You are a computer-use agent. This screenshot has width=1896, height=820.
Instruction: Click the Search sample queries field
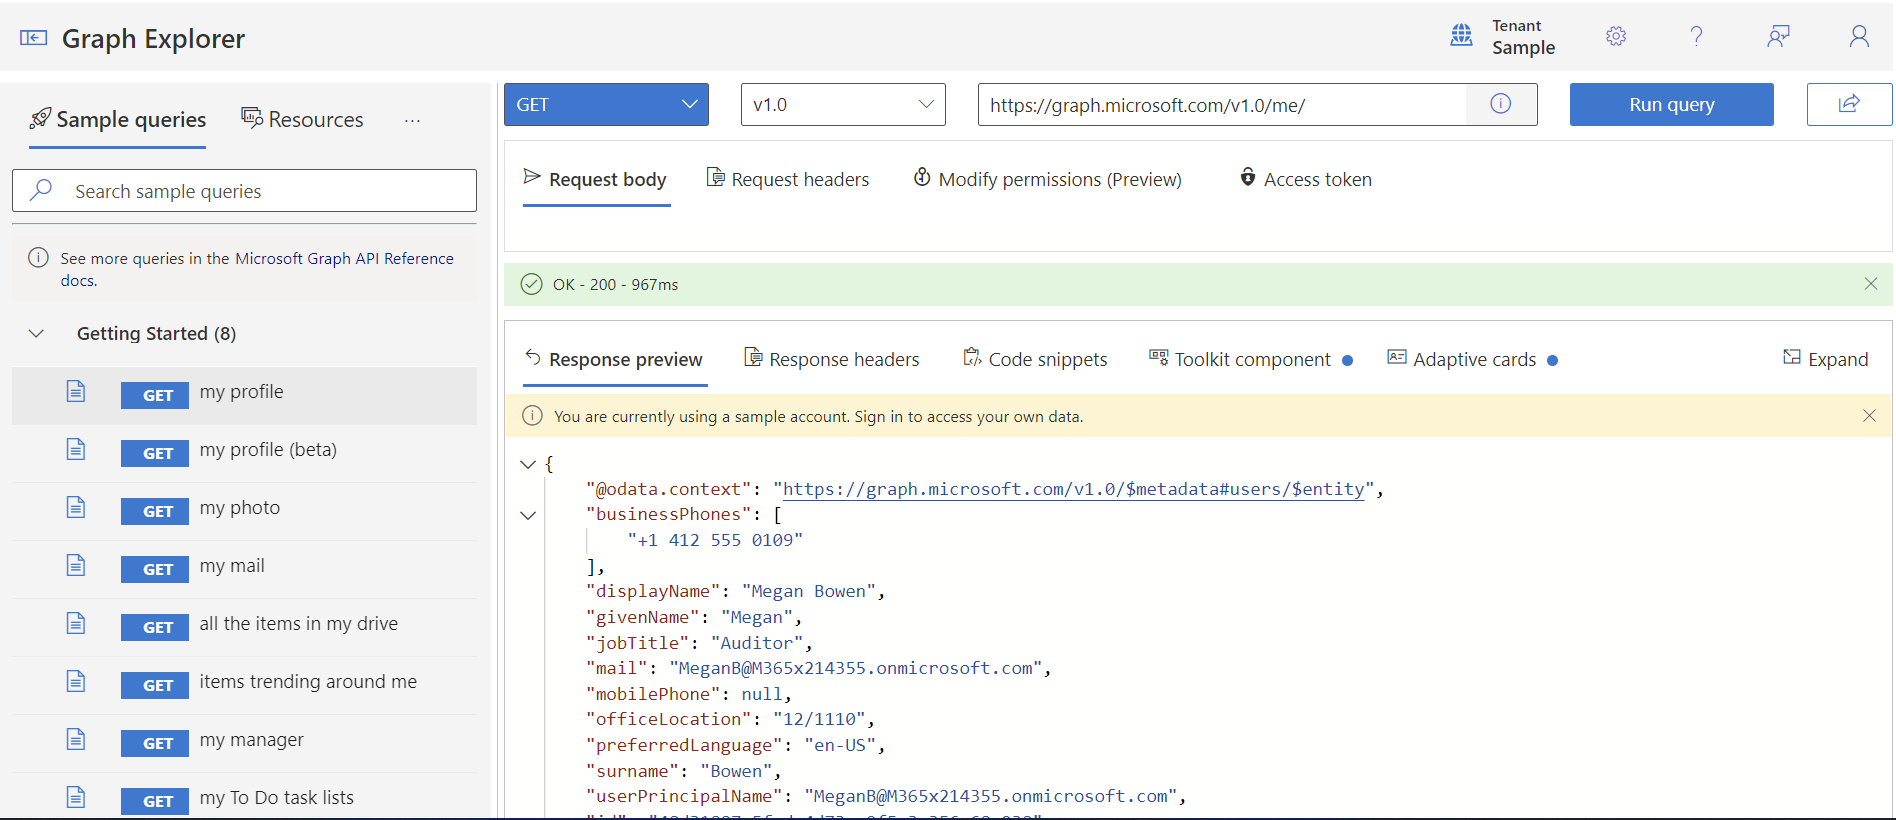(244, 190)
